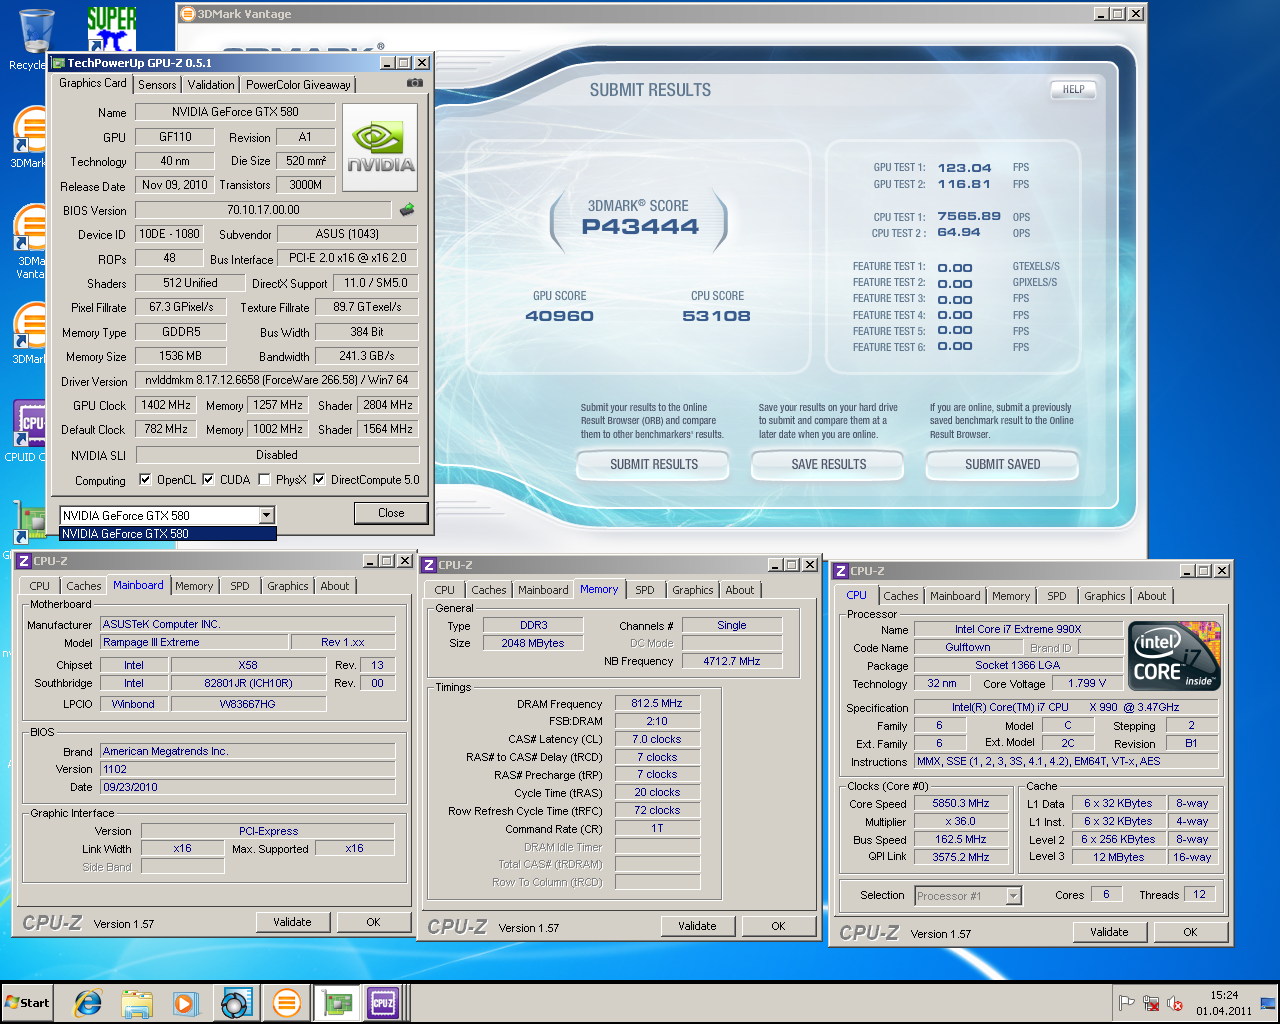Click the Driver Version field in GPU-Z
This screenshot has height=1024, width=1280.
click(277, 380)
